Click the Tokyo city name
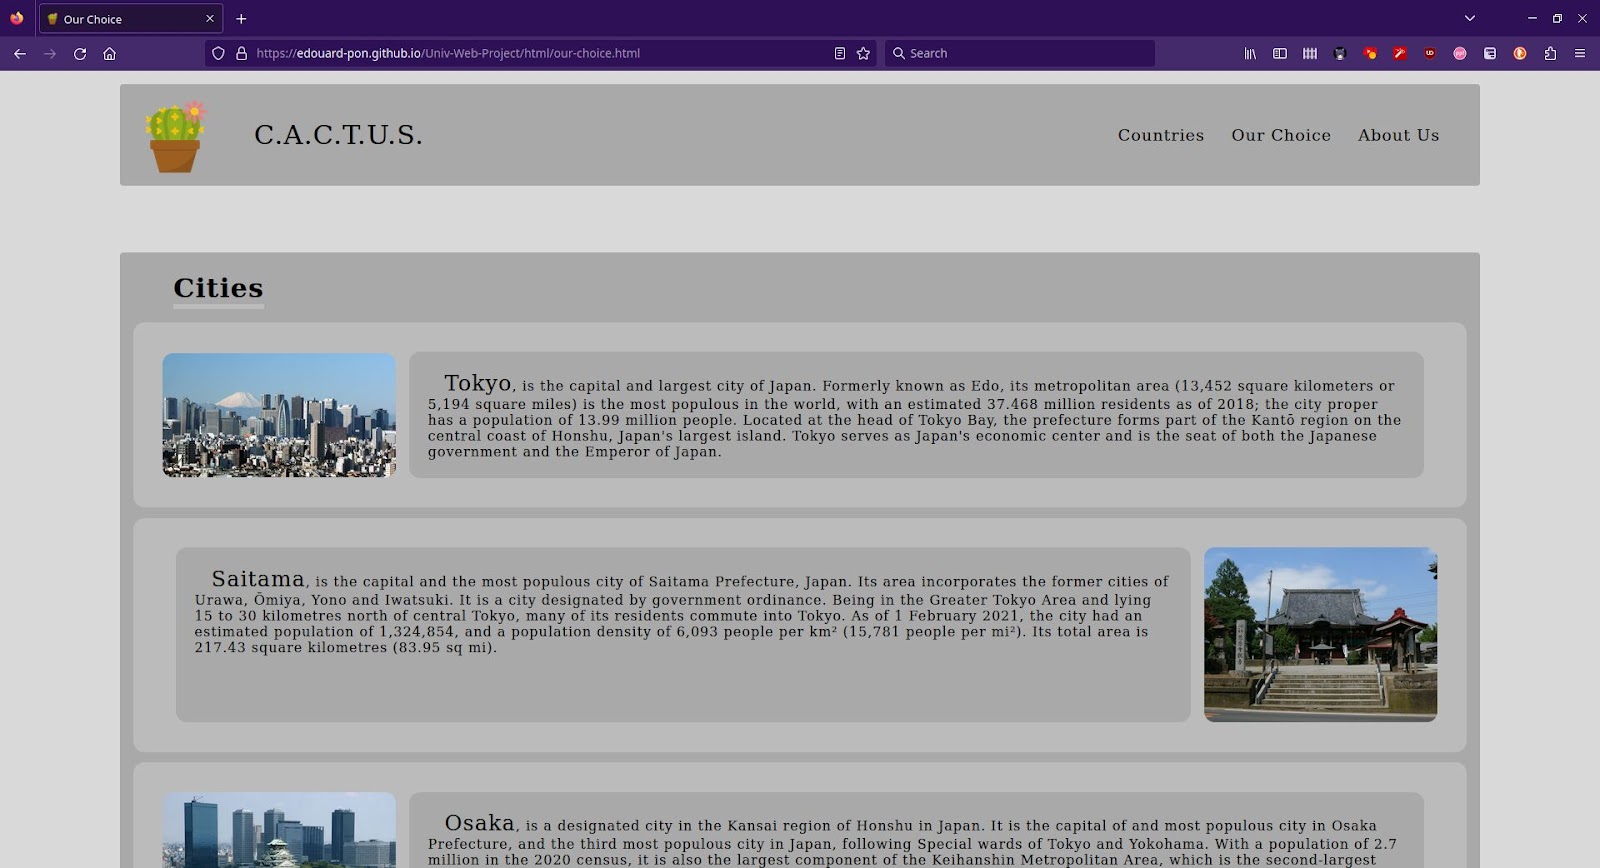1600x868 pixels. pos(478,383)
